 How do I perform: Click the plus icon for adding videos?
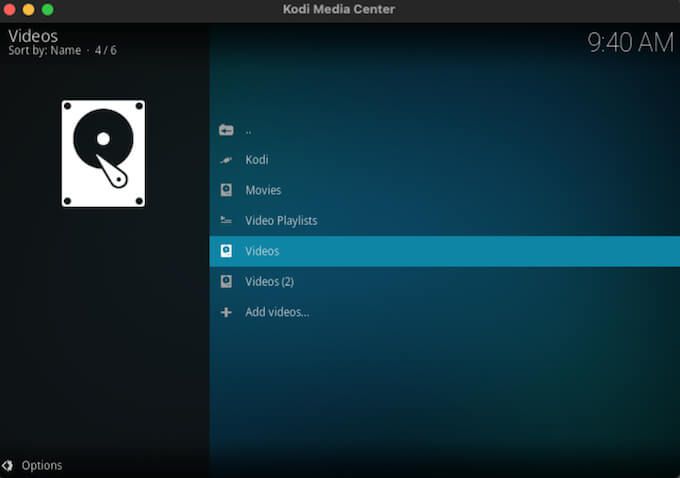click(x=226, y=312)
